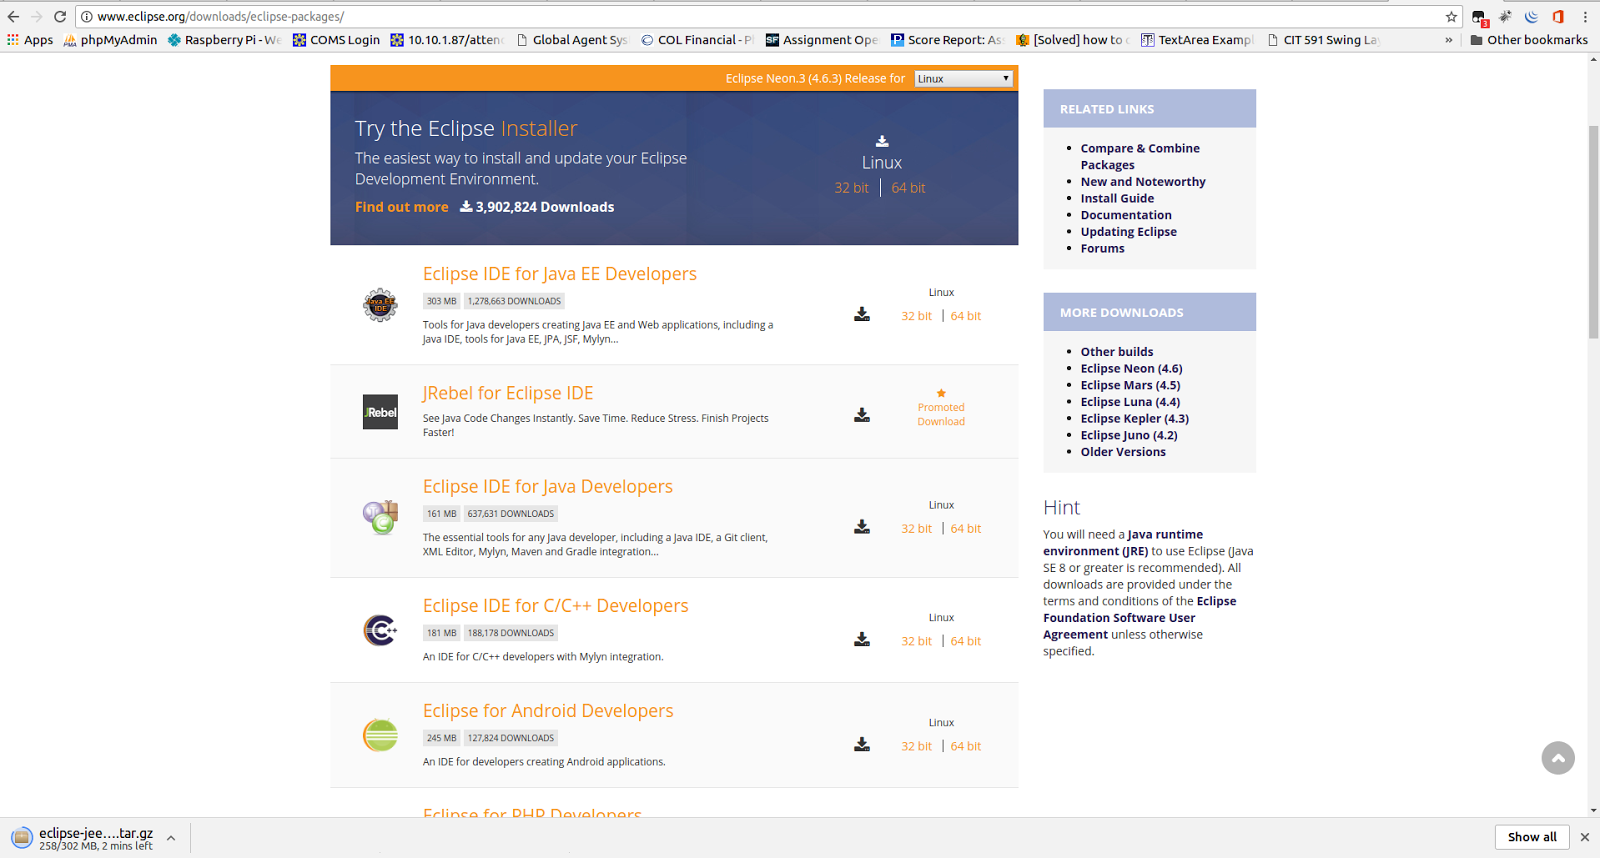1600x858 pixels.
Task: Open Eclipse Foundation Software User Agreement link
Action: coord(1140,618)
